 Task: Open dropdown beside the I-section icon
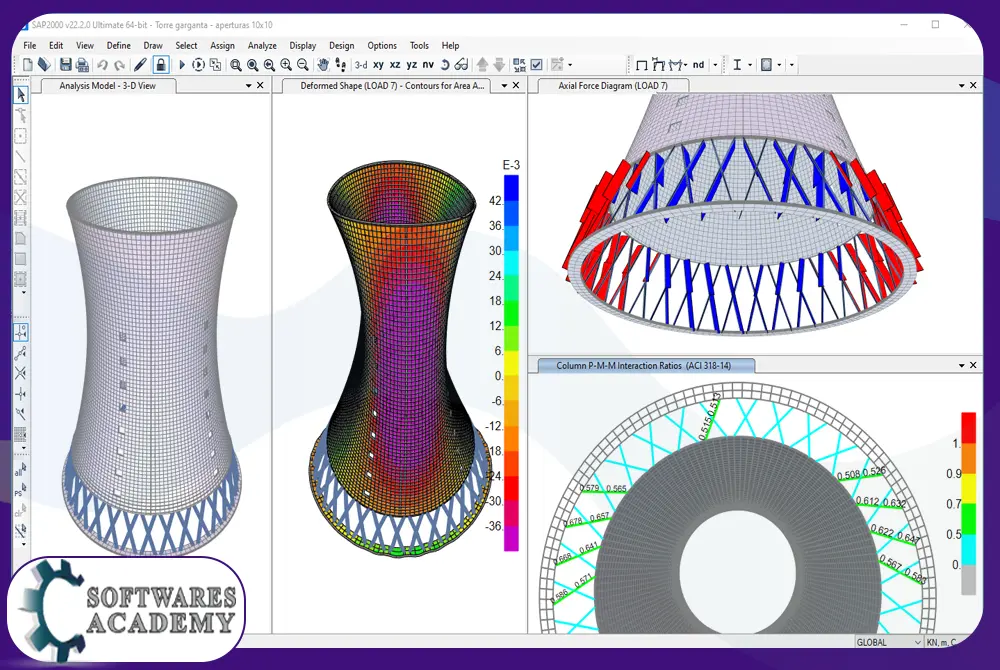click(x=750, y=64)
